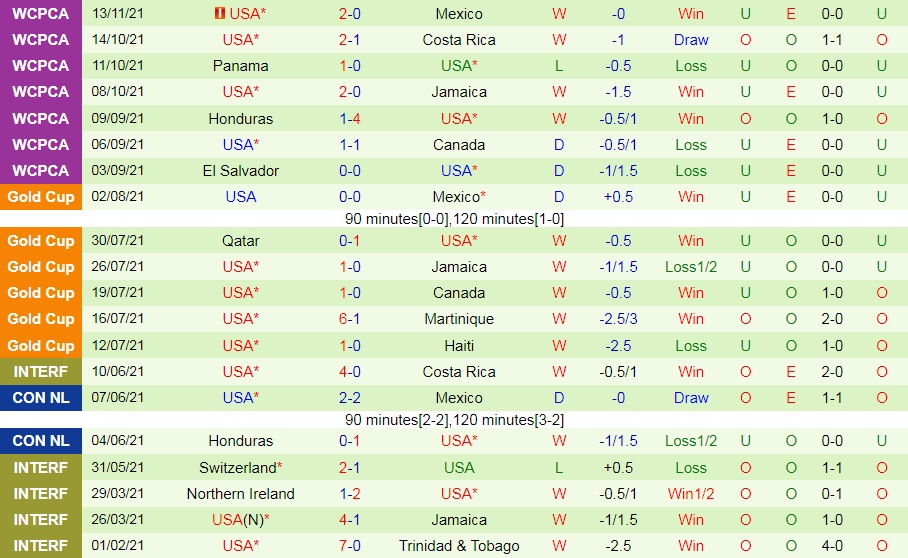
Task: Click the Win1/2 result for Northern Ireland match
Action: click(691, 493)
